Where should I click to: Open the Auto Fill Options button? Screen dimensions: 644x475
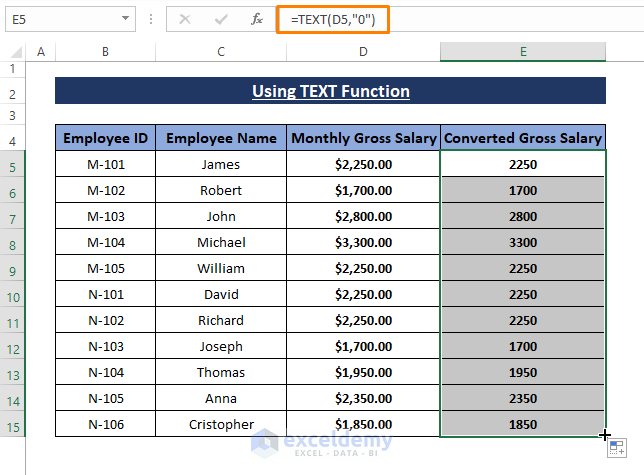click(x=619, y=449)
